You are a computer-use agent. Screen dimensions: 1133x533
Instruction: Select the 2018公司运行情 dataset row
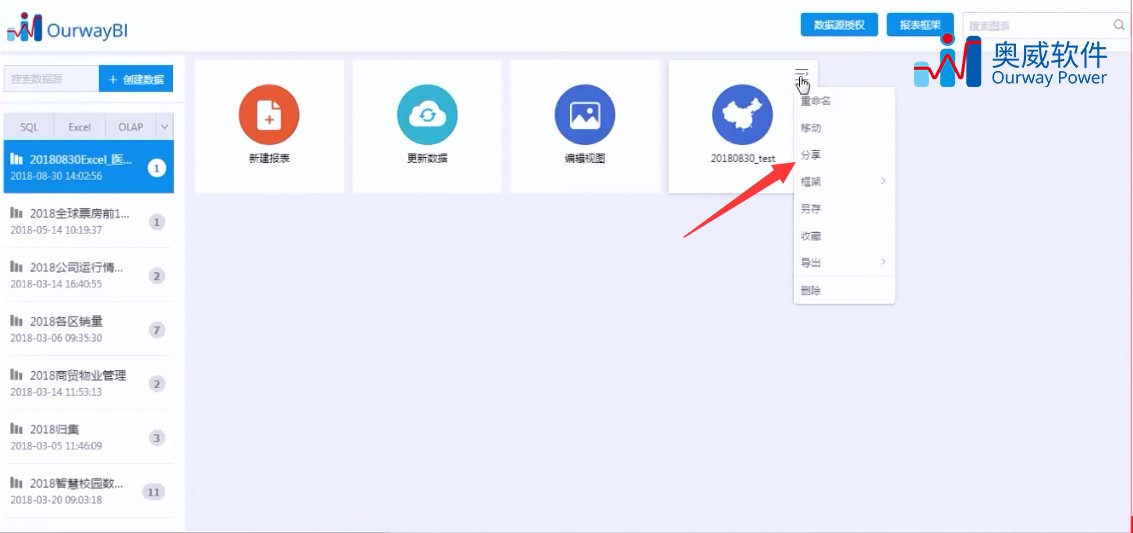[88, 275]
